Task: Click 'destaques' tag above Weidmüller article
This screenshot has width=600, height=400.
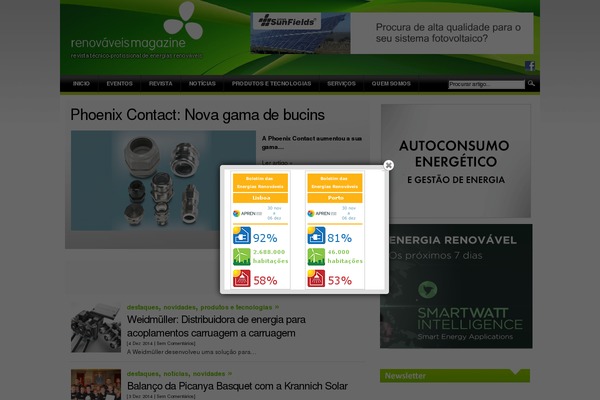Action: pyautogui.click(x=142, y=307)
